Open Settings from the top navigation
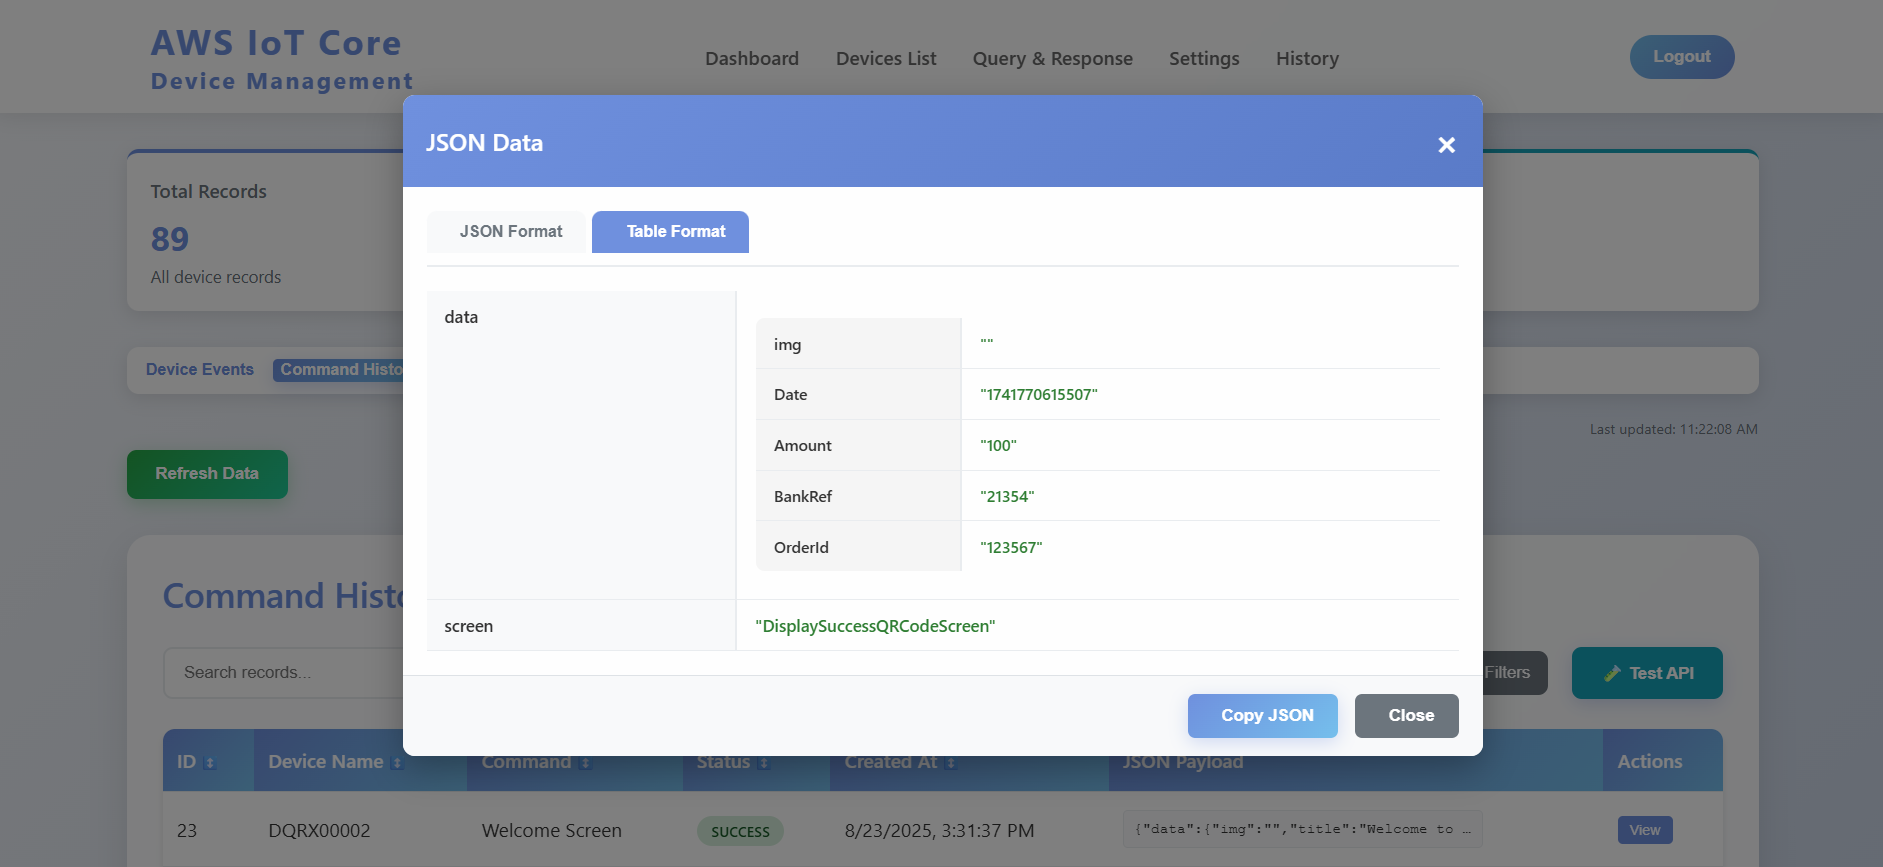This screenshot has width=1883, height=867. (x=1204, y=59)
